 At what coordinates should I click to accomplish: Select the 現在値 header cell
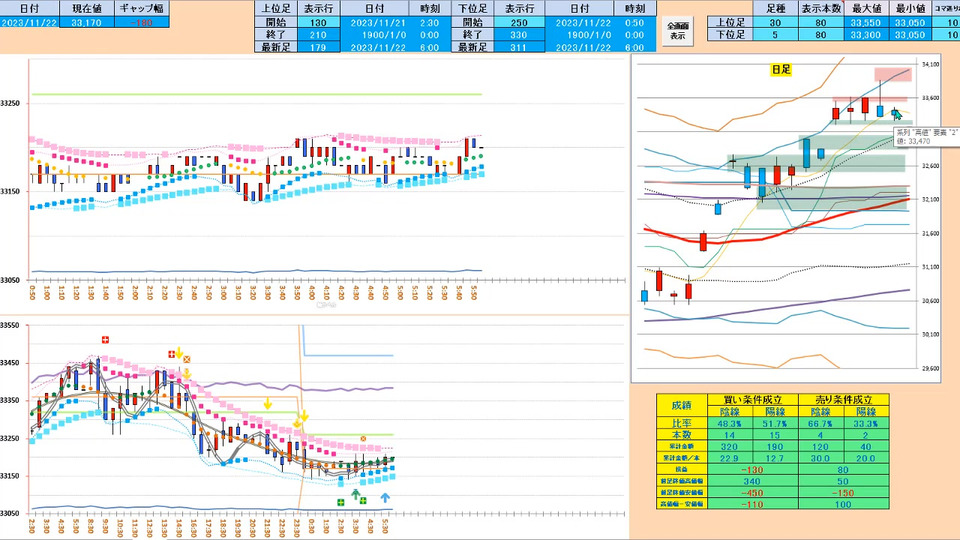tap(86, 9)
